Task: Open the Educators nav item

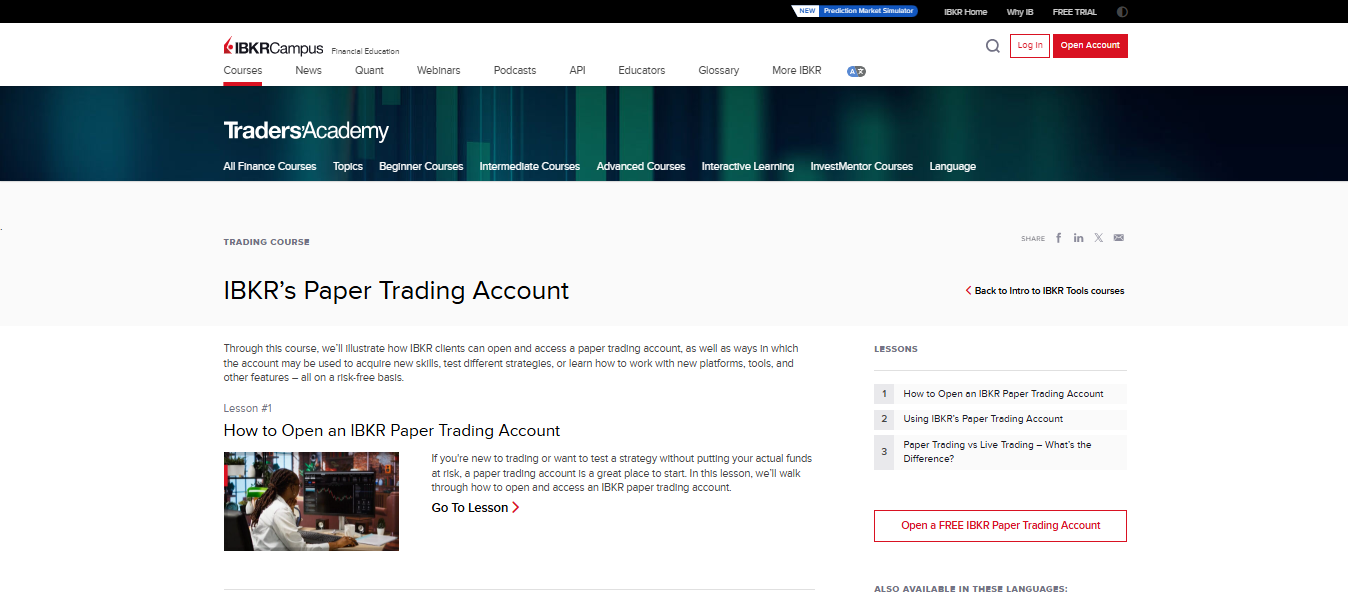Action: pyautogui.click(x=642, y=71)
